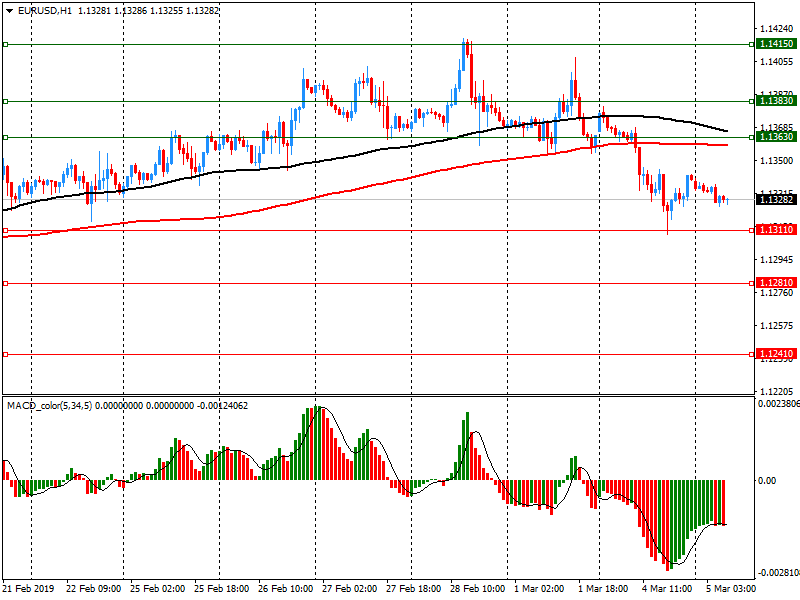
Task: Click the black current price tag 1.13282
Action: click(776, 200)
